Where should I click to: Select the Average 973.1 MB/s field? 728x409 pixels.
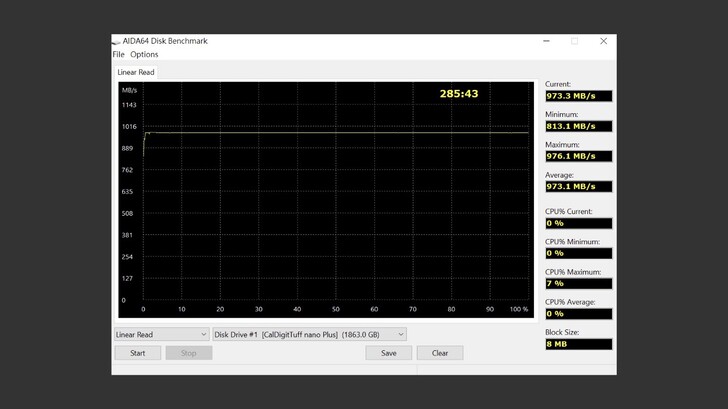point(578,186)
